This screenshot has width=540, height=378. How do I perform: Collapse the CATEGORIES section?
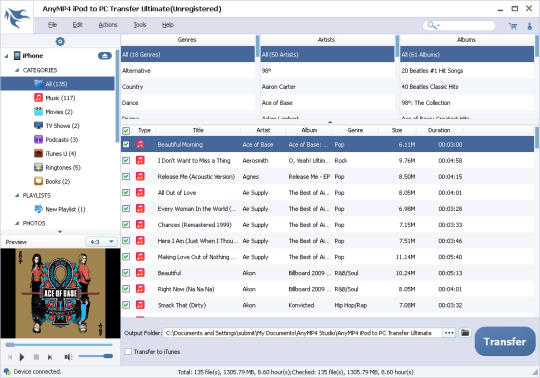point(17,70)
